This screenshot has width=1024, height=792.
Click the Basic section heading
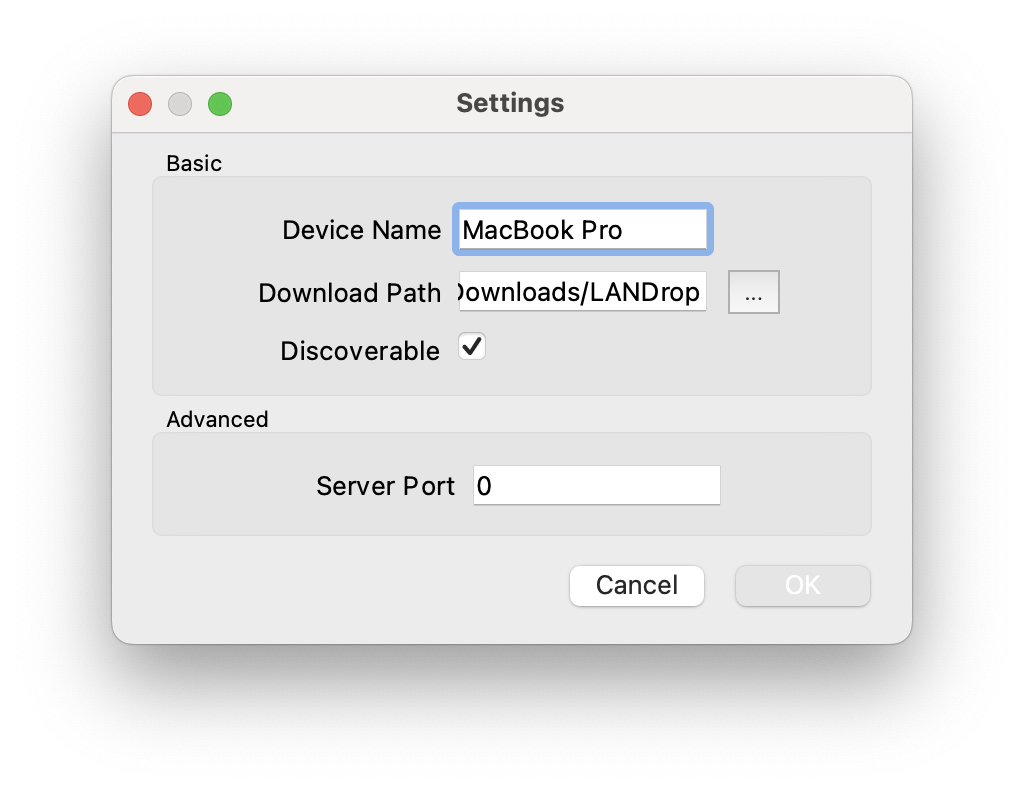[194, 163]
